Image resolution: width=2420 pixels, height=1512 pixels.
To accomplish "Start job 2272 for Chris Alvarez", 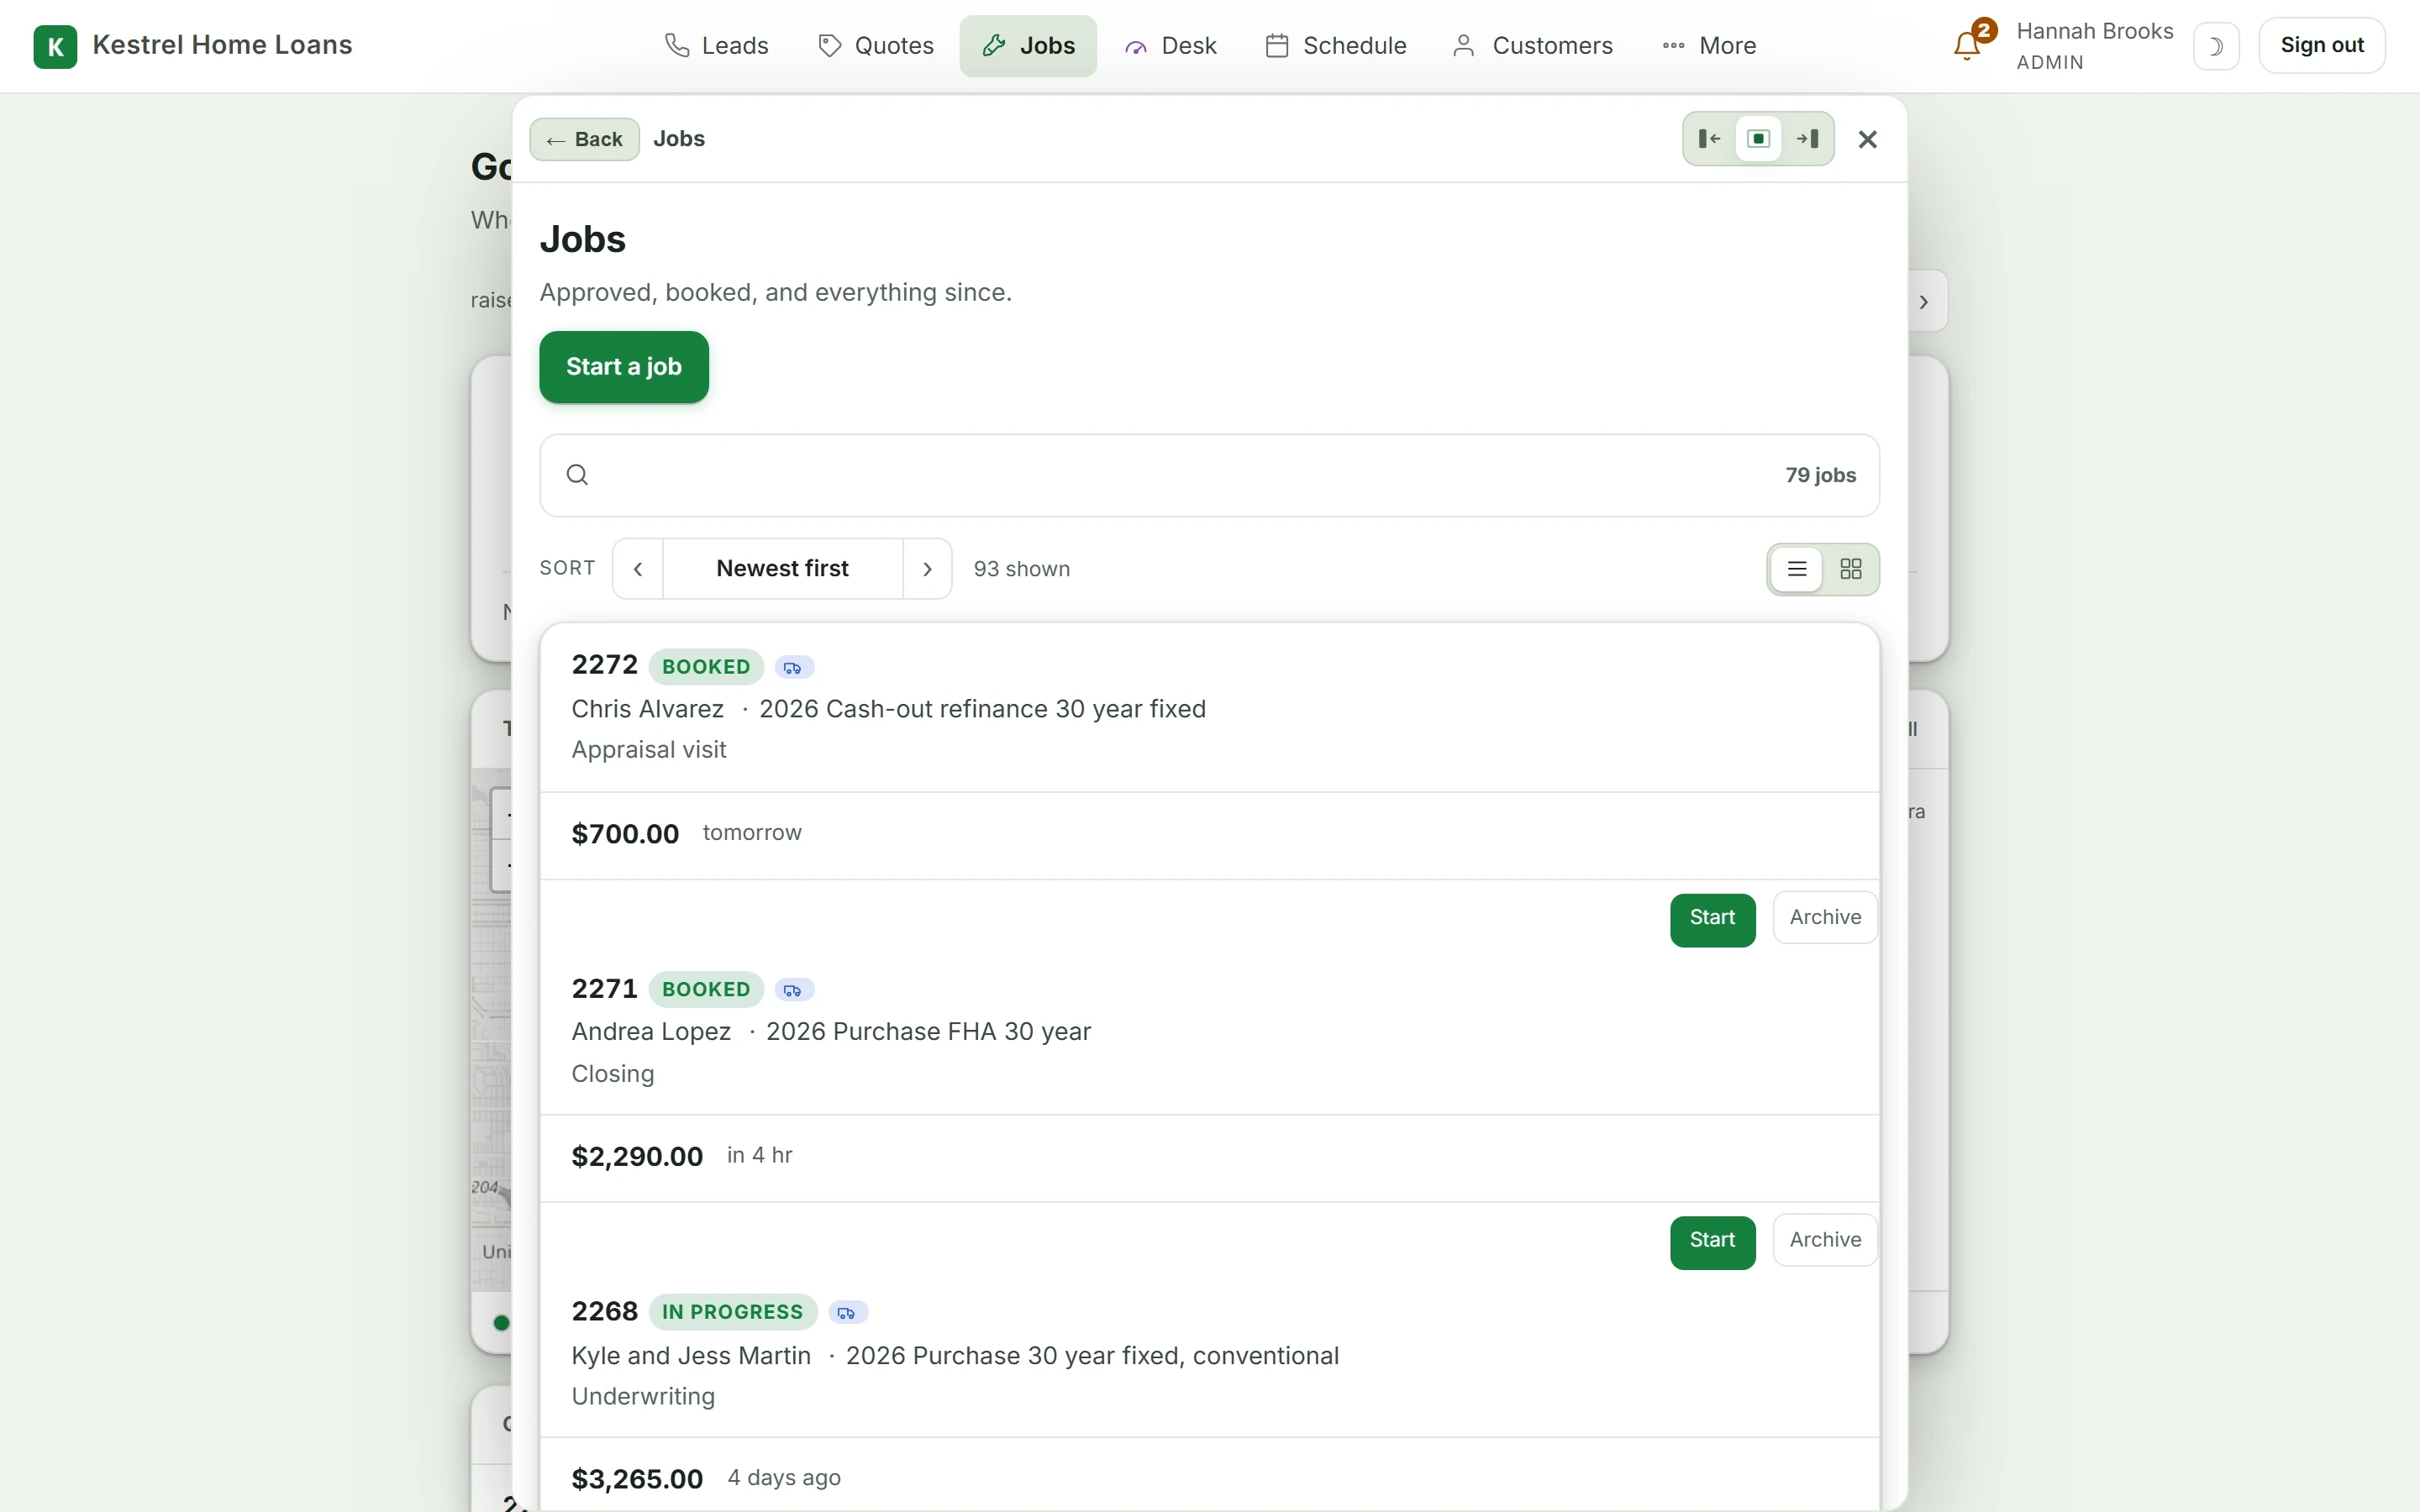I will 1712,918.
